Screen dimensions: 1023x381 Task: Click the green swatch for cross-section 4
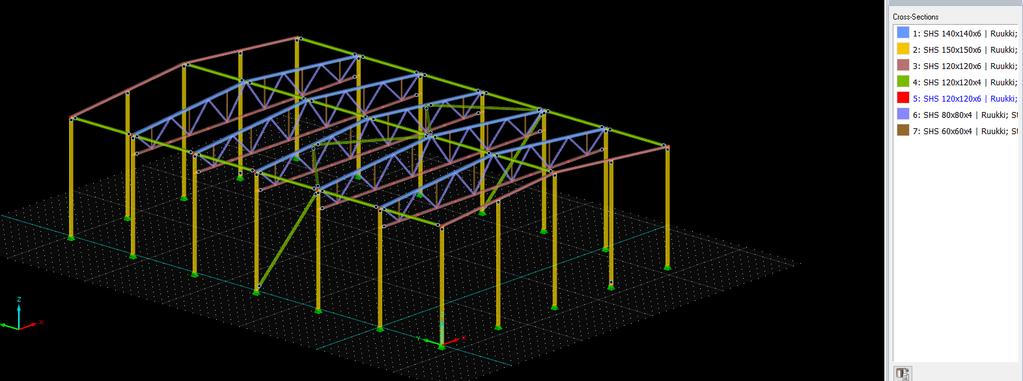click(x=903, y=82)
